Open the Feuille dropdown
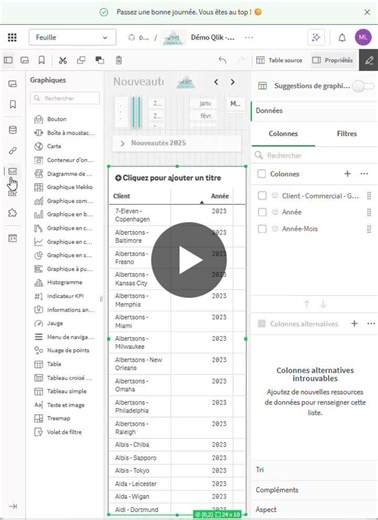The height and width of the screenshot is (520, 378). (72, 37)
